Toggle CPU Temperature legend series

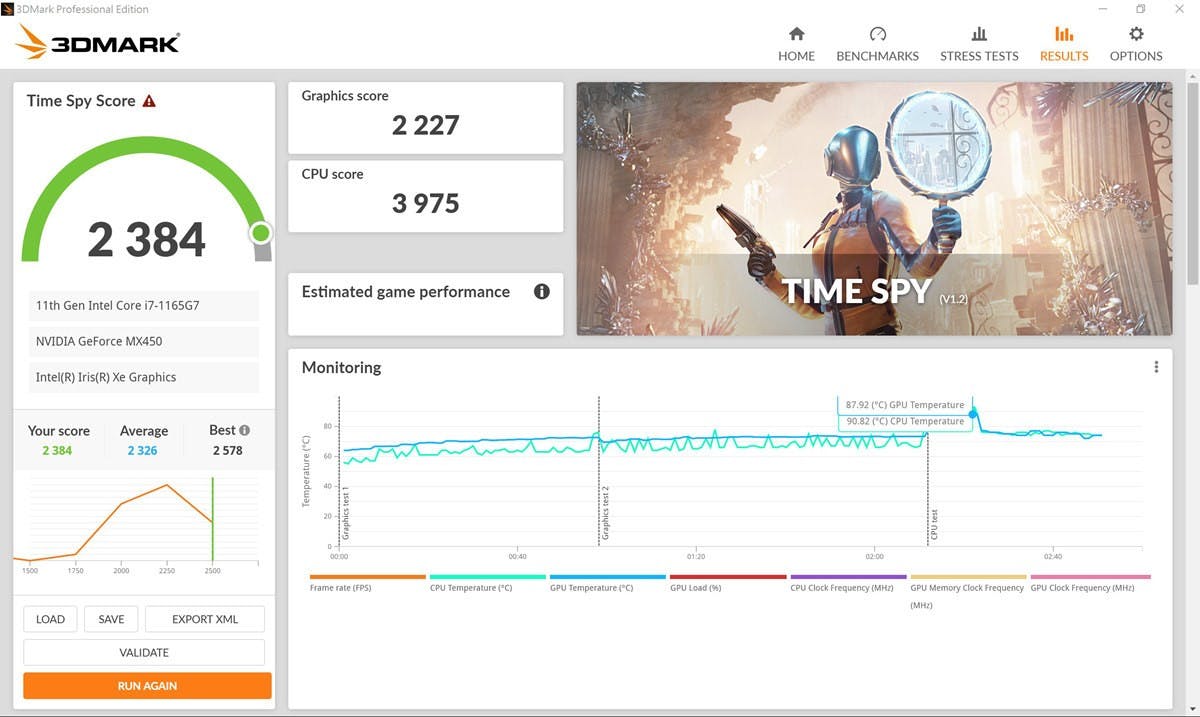[x=470, y=588]
